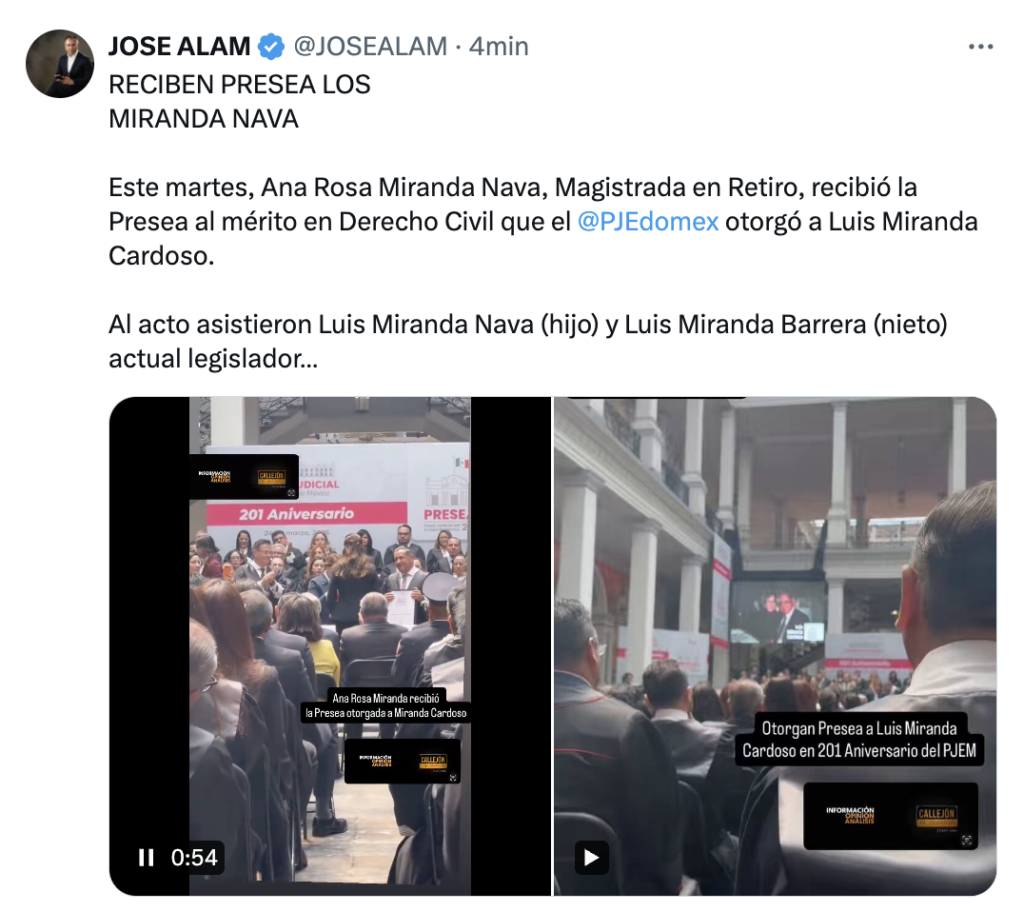The width and height of the screenshot is (1024, 912).
Task: Click the @PJEdomex mention link
Action: coord(647,221)
